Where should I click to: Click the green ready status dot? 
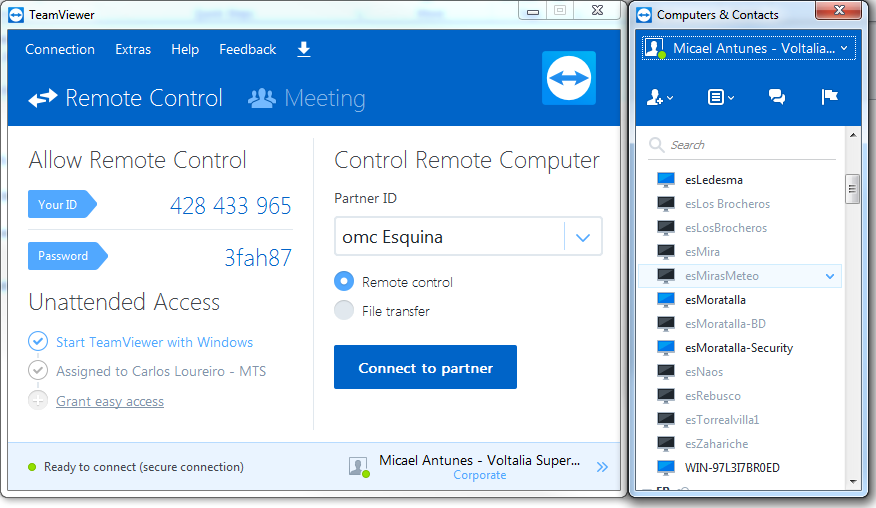[32, 467]
